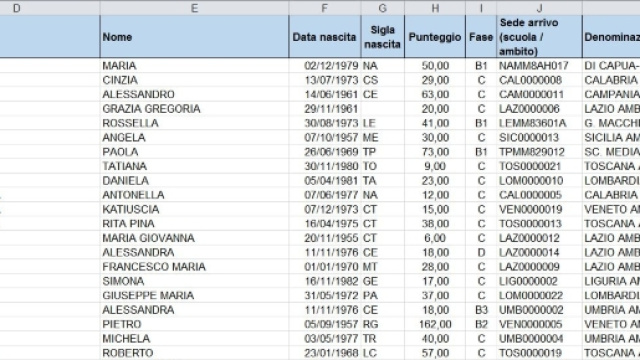Click the 'LIG0000002' cell
Image resolution: width=640 pixels, height=360 pixels.
coord(540,281)
